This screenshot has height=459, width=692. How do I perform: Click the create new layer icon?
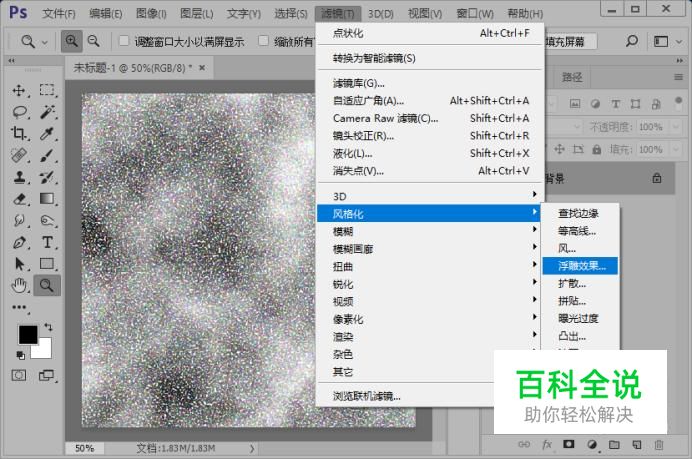click(636, 444)
